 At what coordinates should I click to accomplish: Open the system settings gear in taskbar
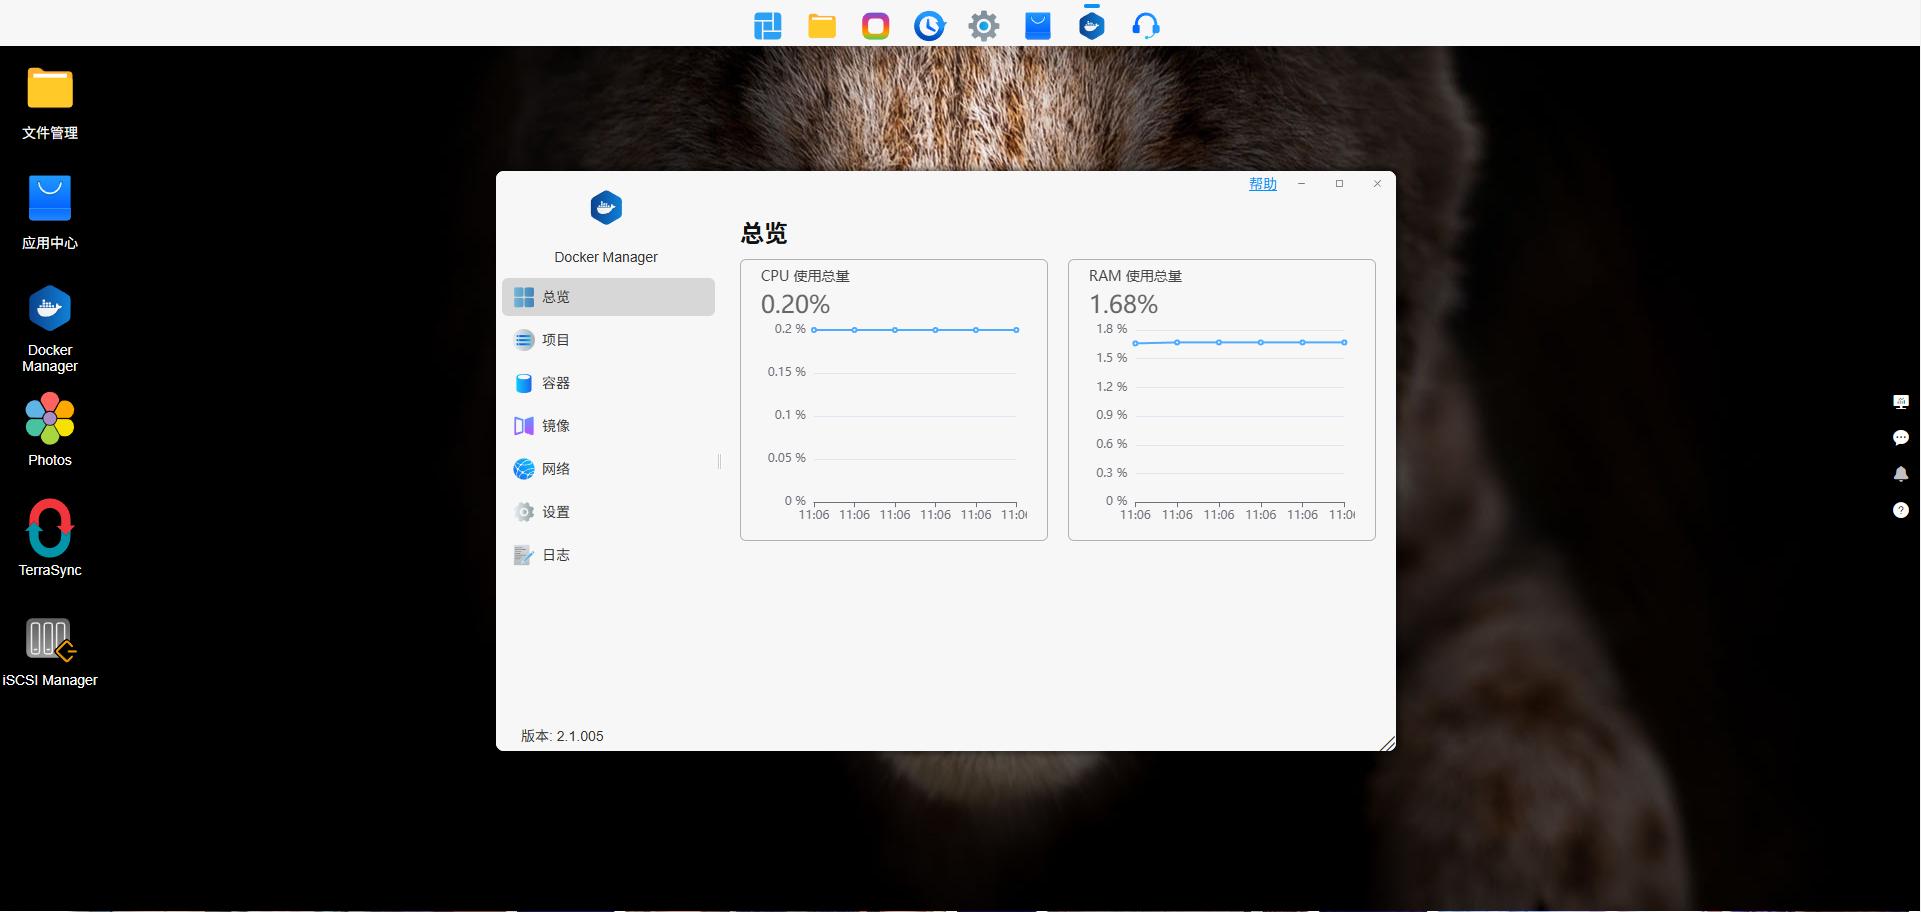pos(983,24)
